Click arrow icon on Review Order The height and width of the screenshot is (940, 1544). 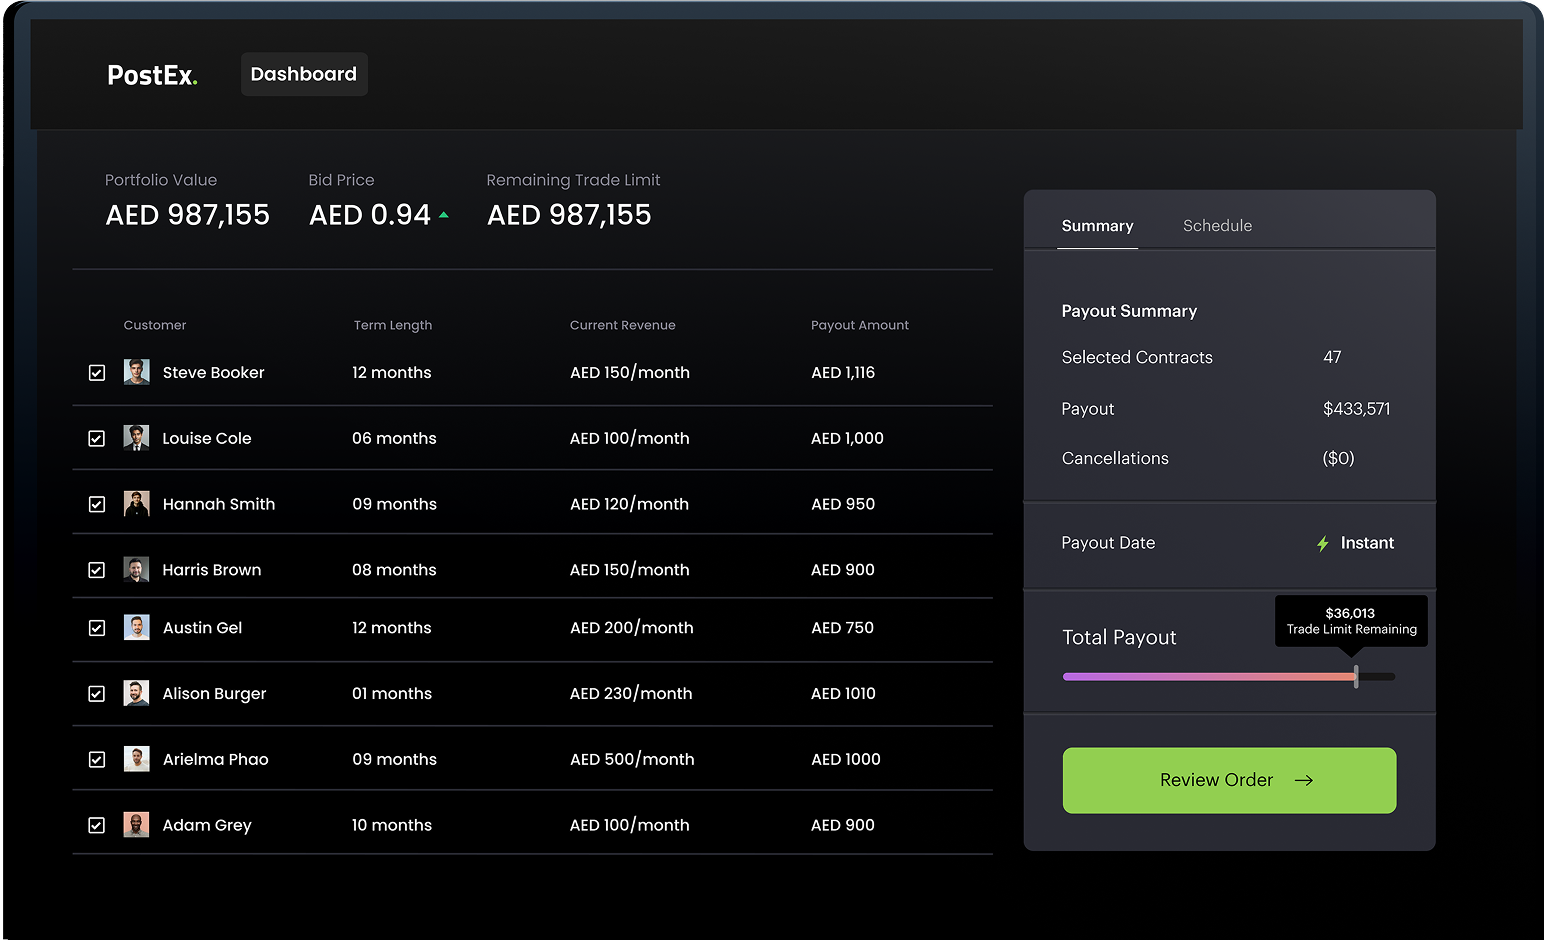point(1304,780)
